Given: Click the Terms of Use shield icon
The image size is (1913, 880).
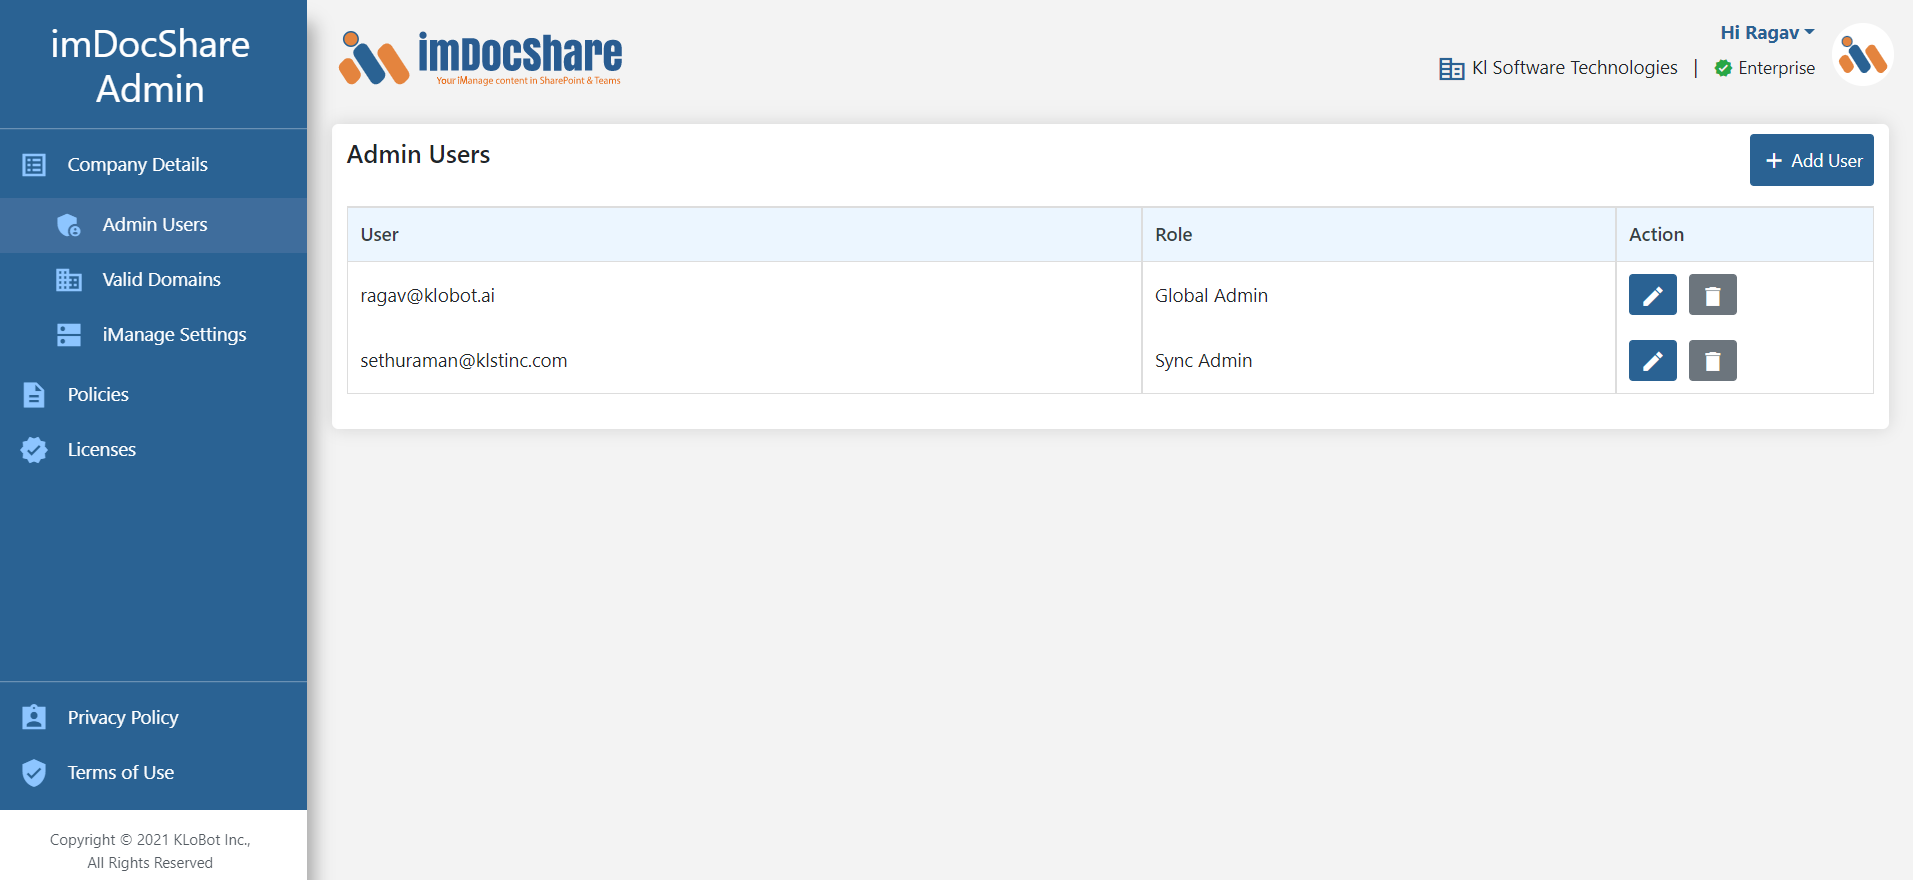Looking at the screenshot, I should pyautogui.click(x=34, y=772).
